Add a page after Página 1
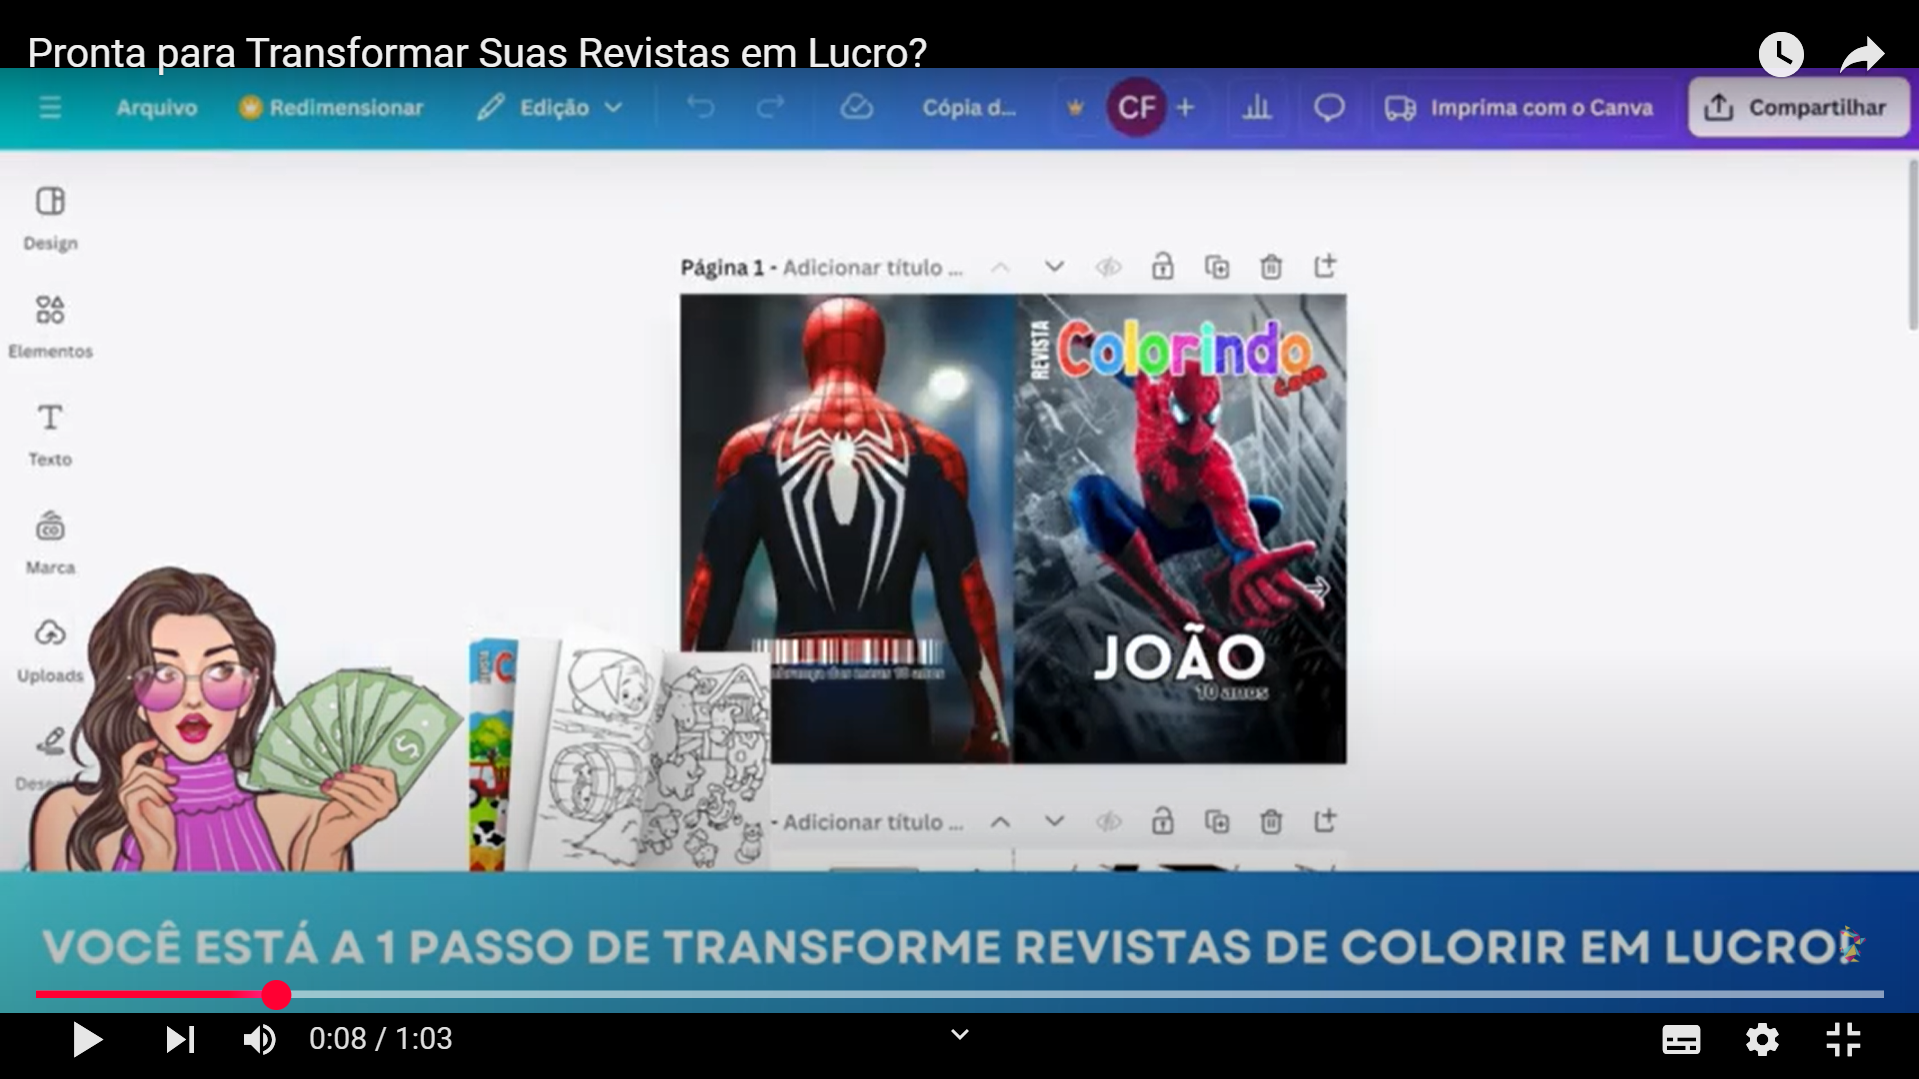Screen dimensions: 1919x1079 pos(1325,266)
